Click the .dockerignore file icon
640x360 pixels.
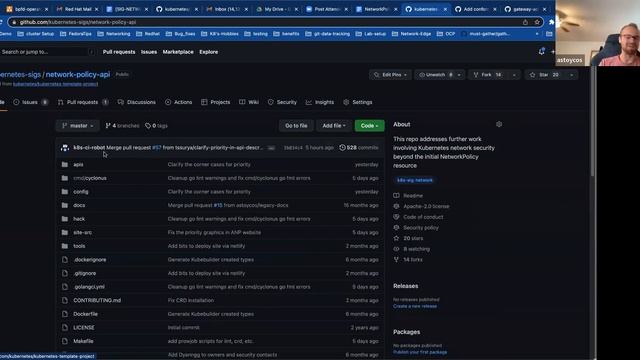point(64,260)
